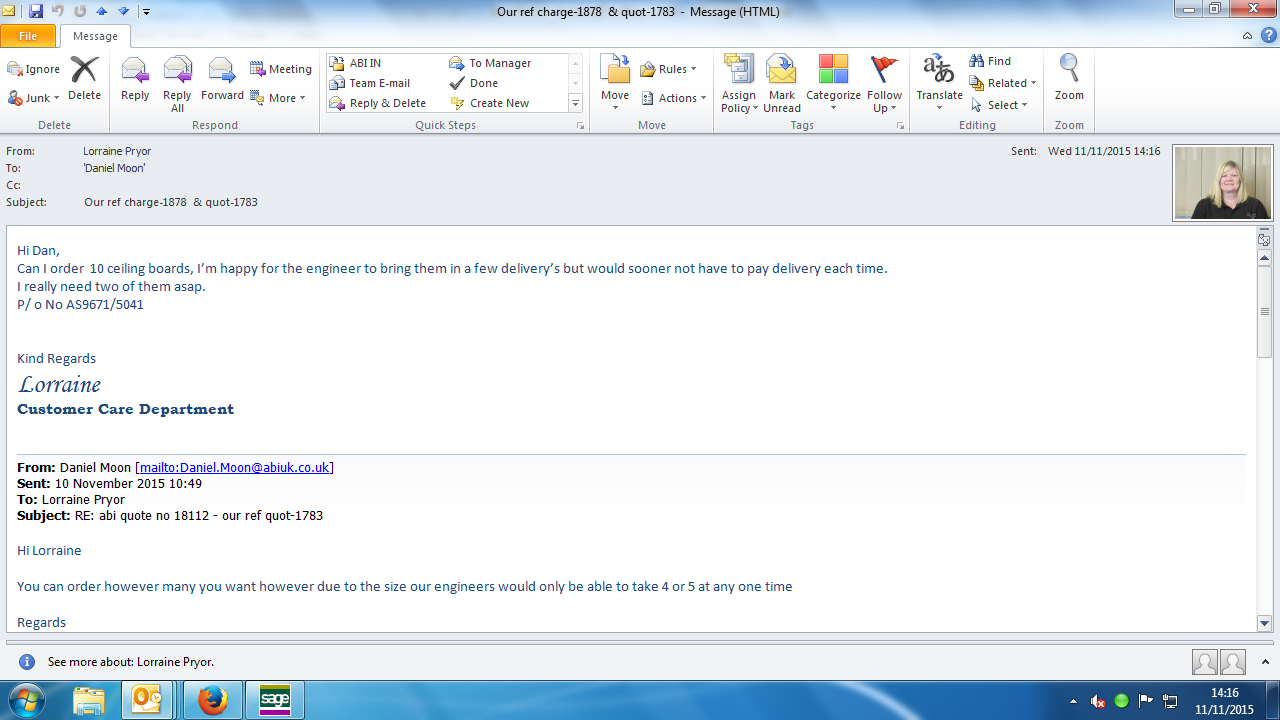Image resolution: width=1280 pixels, height=720 pixels.
Task: Expand the More respond options dropdown
Action: (278, 98)
